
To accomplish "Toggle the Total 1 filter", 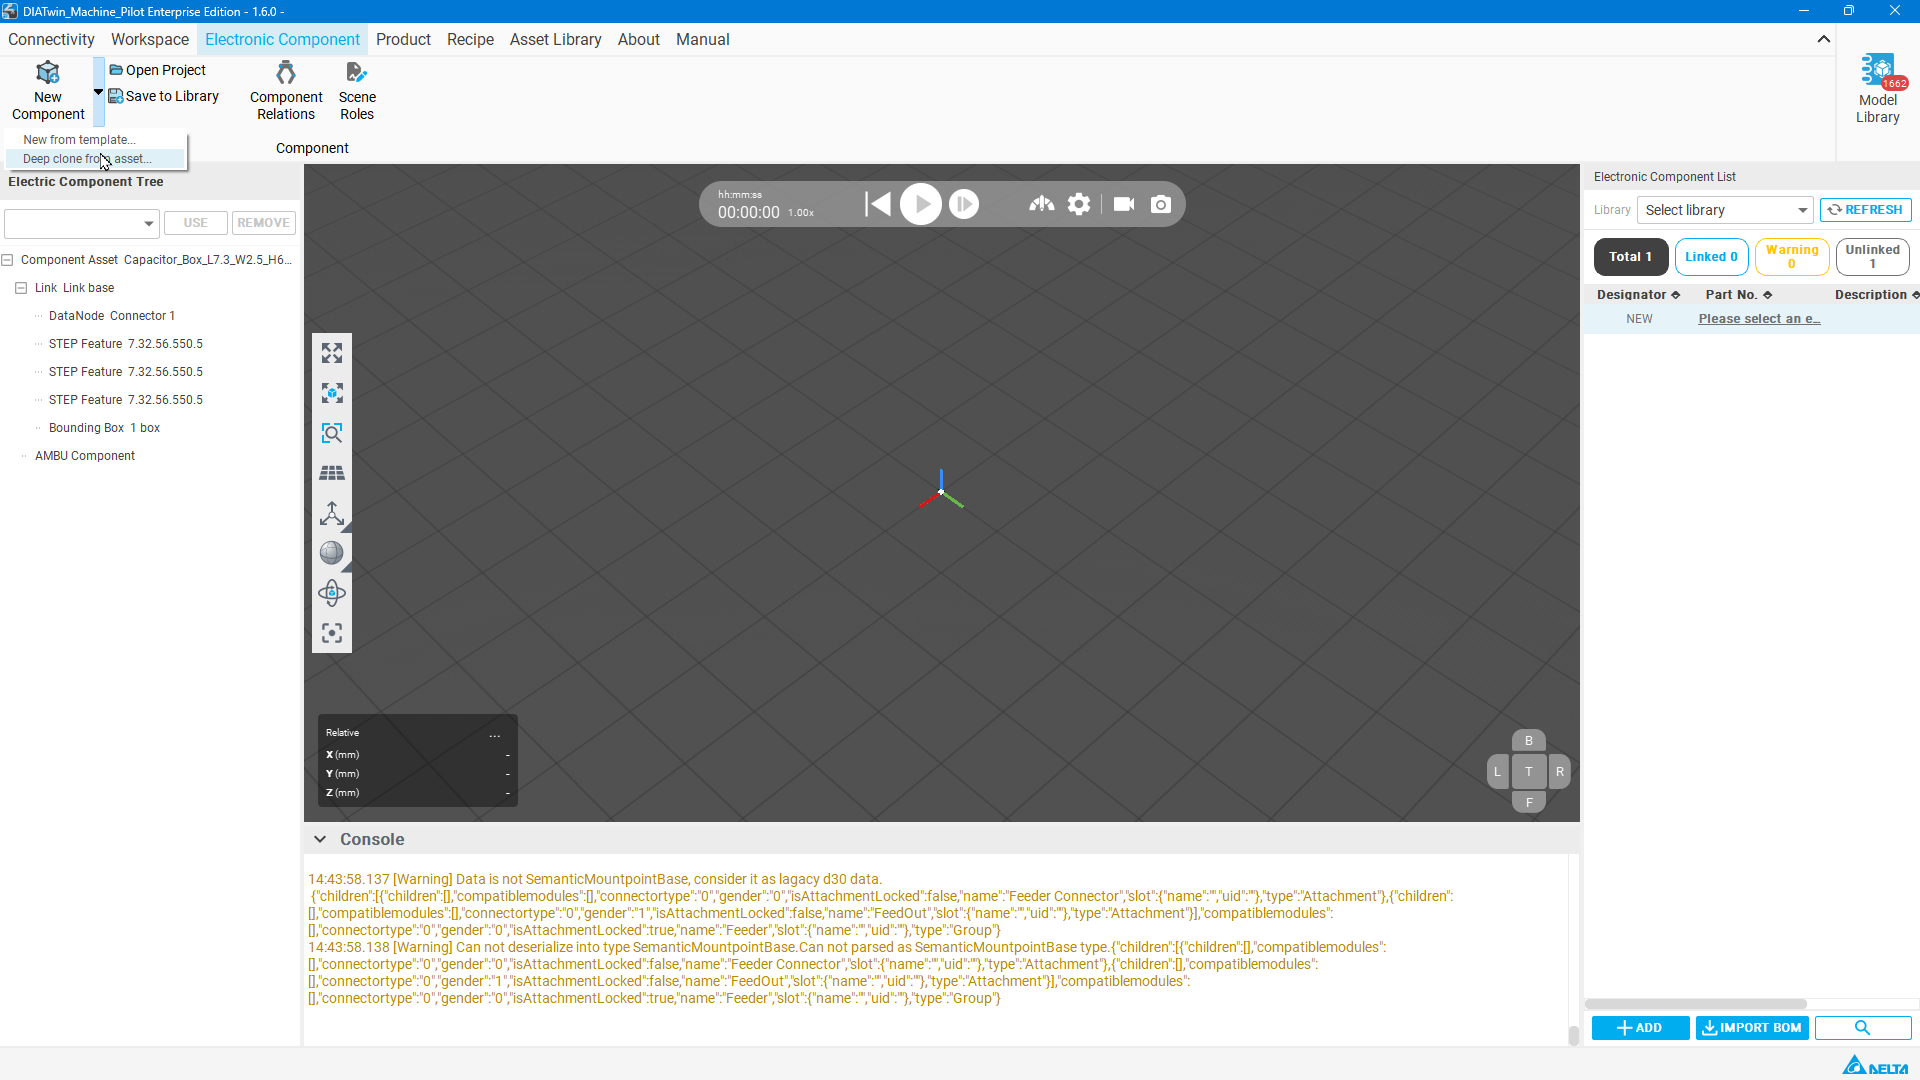I will tap(1631, 257).
